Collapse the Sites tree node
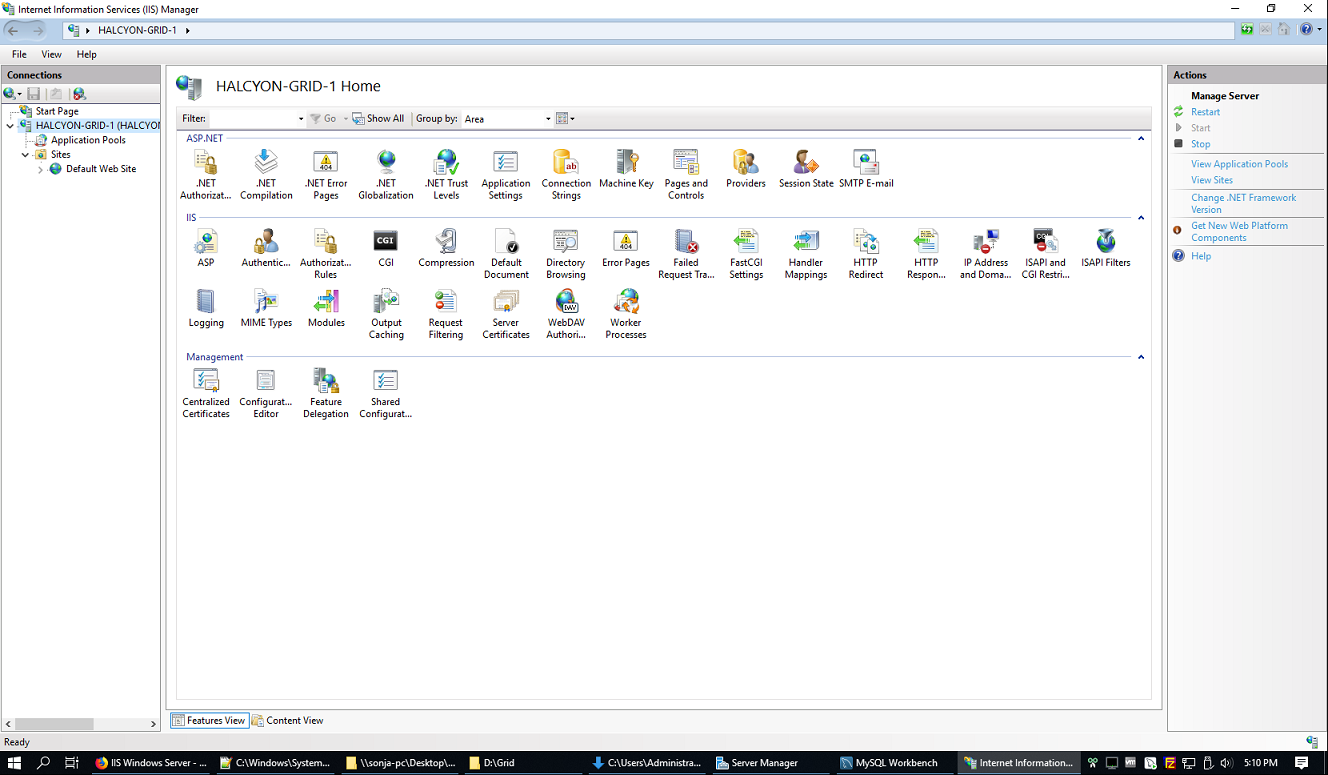The height and width of the screenshot is (775, 1328). (25, 155)
